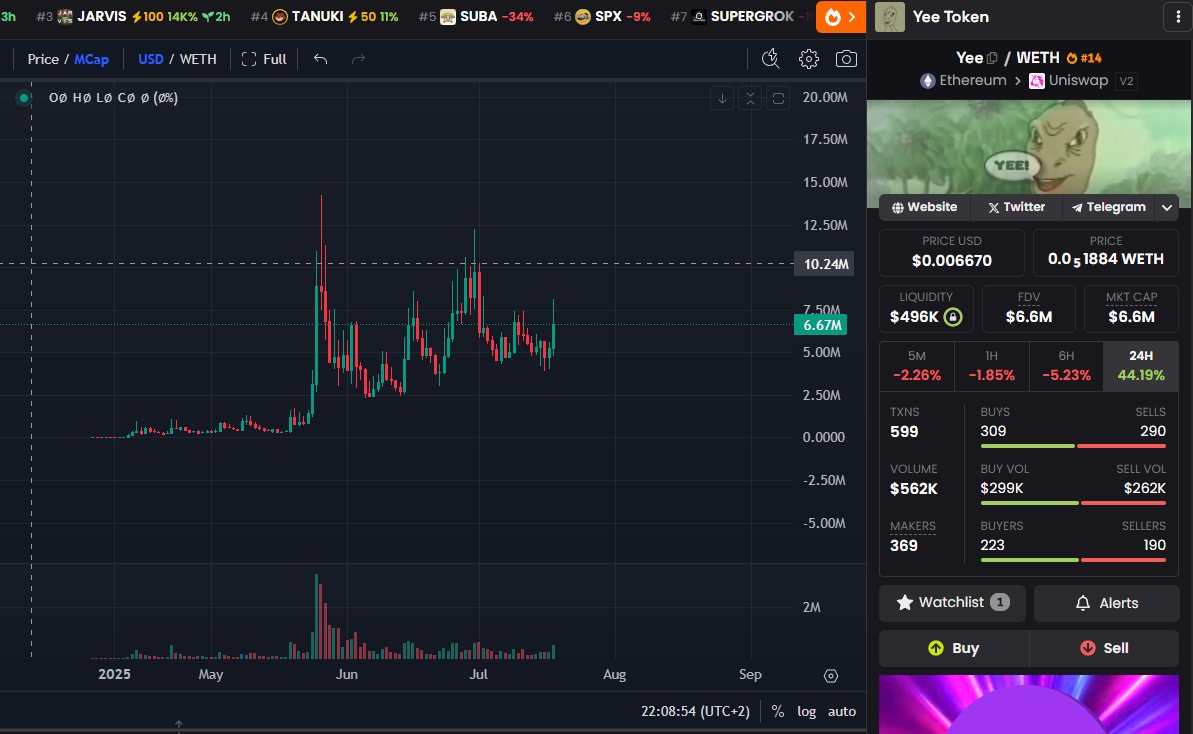Select the 6H timeframe stats tab
The width and height of the screenshot is (1193, 734).
pos(1066,366)
